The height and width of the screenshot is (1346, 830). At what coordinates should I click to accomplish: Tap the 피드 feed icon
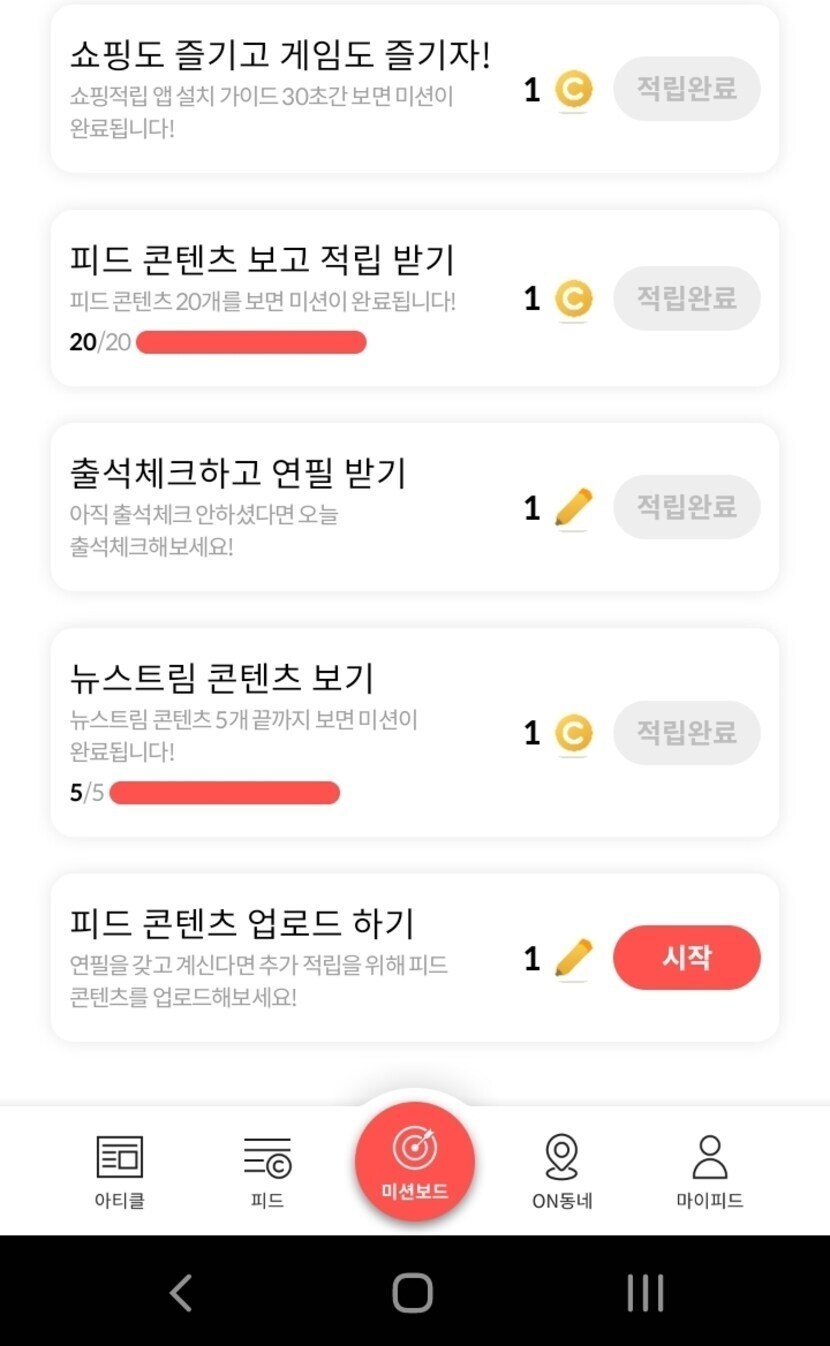pyautogui.click(x=267, y=1160)
